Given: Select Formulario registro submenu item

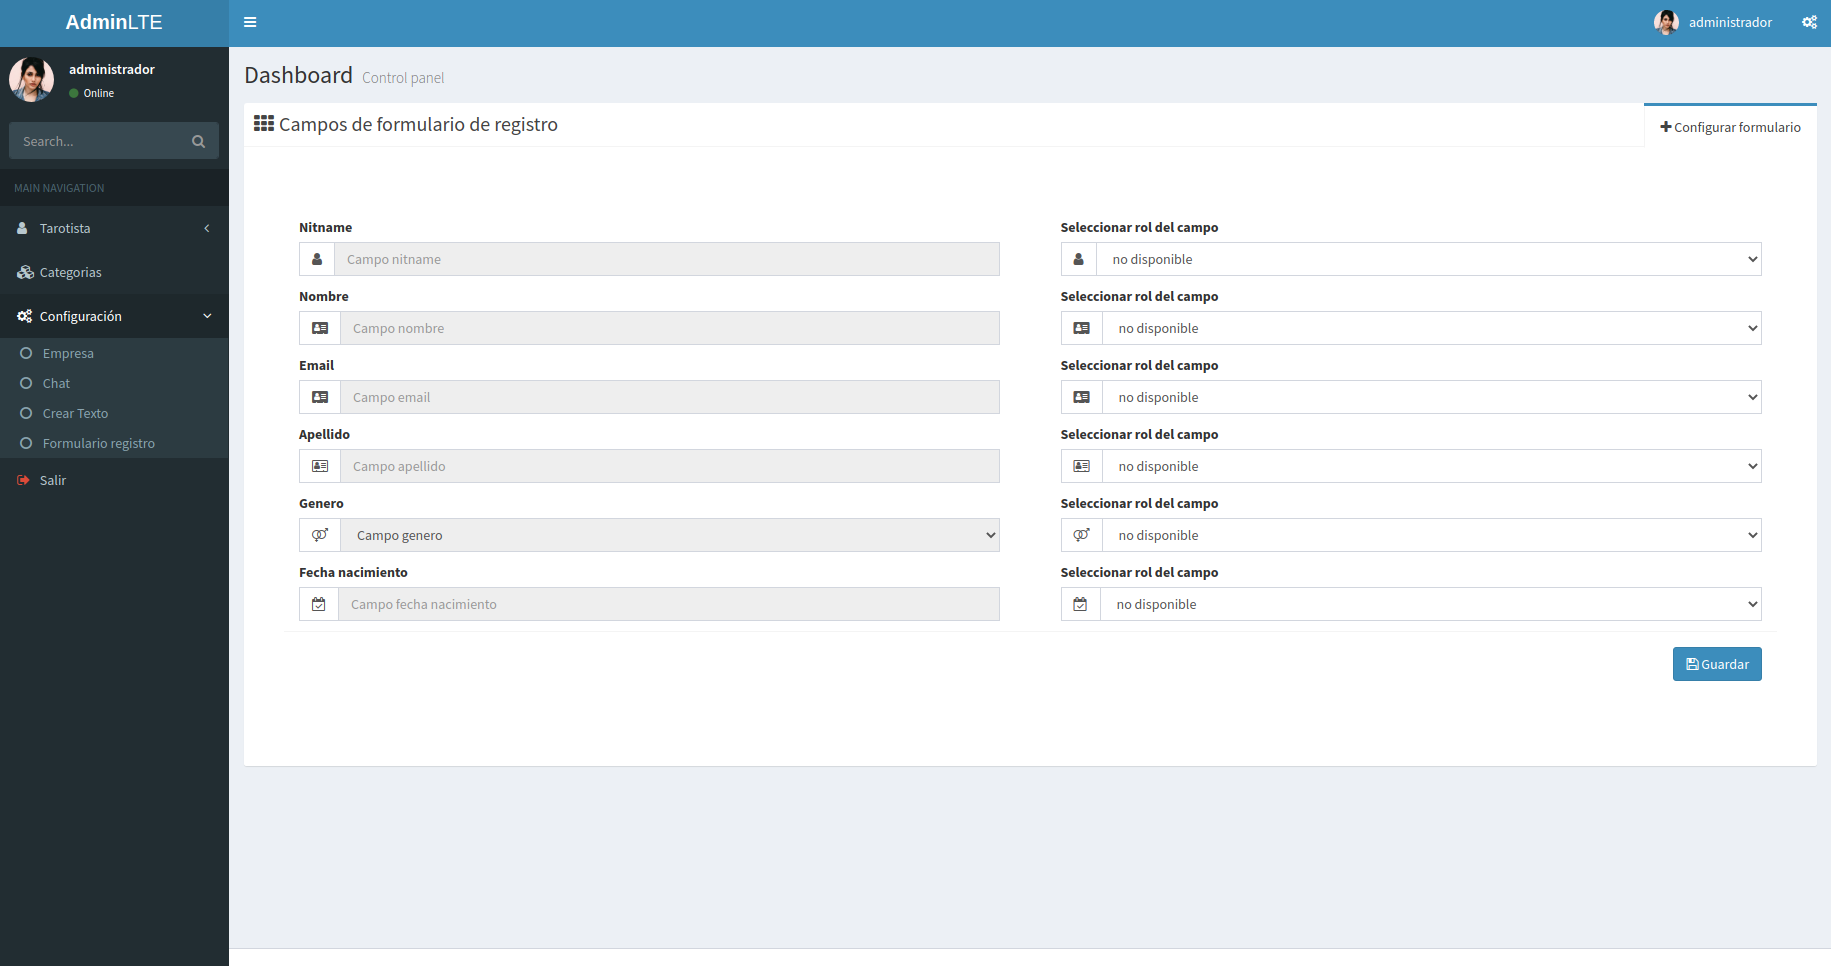Looking at the screenshot, I should tap(98, 443).
